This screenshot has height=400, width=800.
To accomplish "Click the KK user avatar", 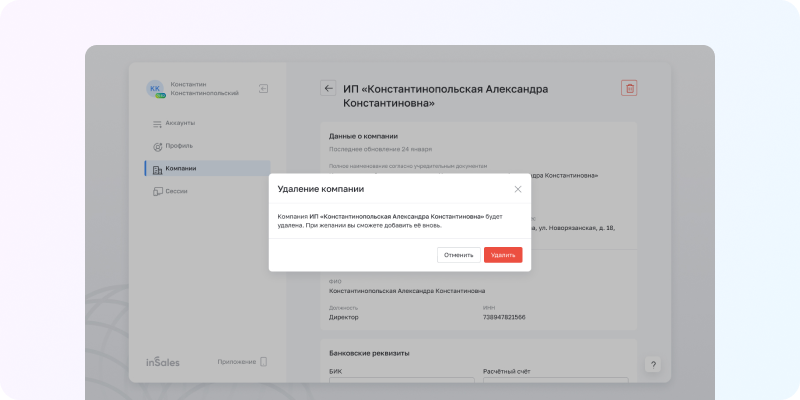I will coord(155,89).
